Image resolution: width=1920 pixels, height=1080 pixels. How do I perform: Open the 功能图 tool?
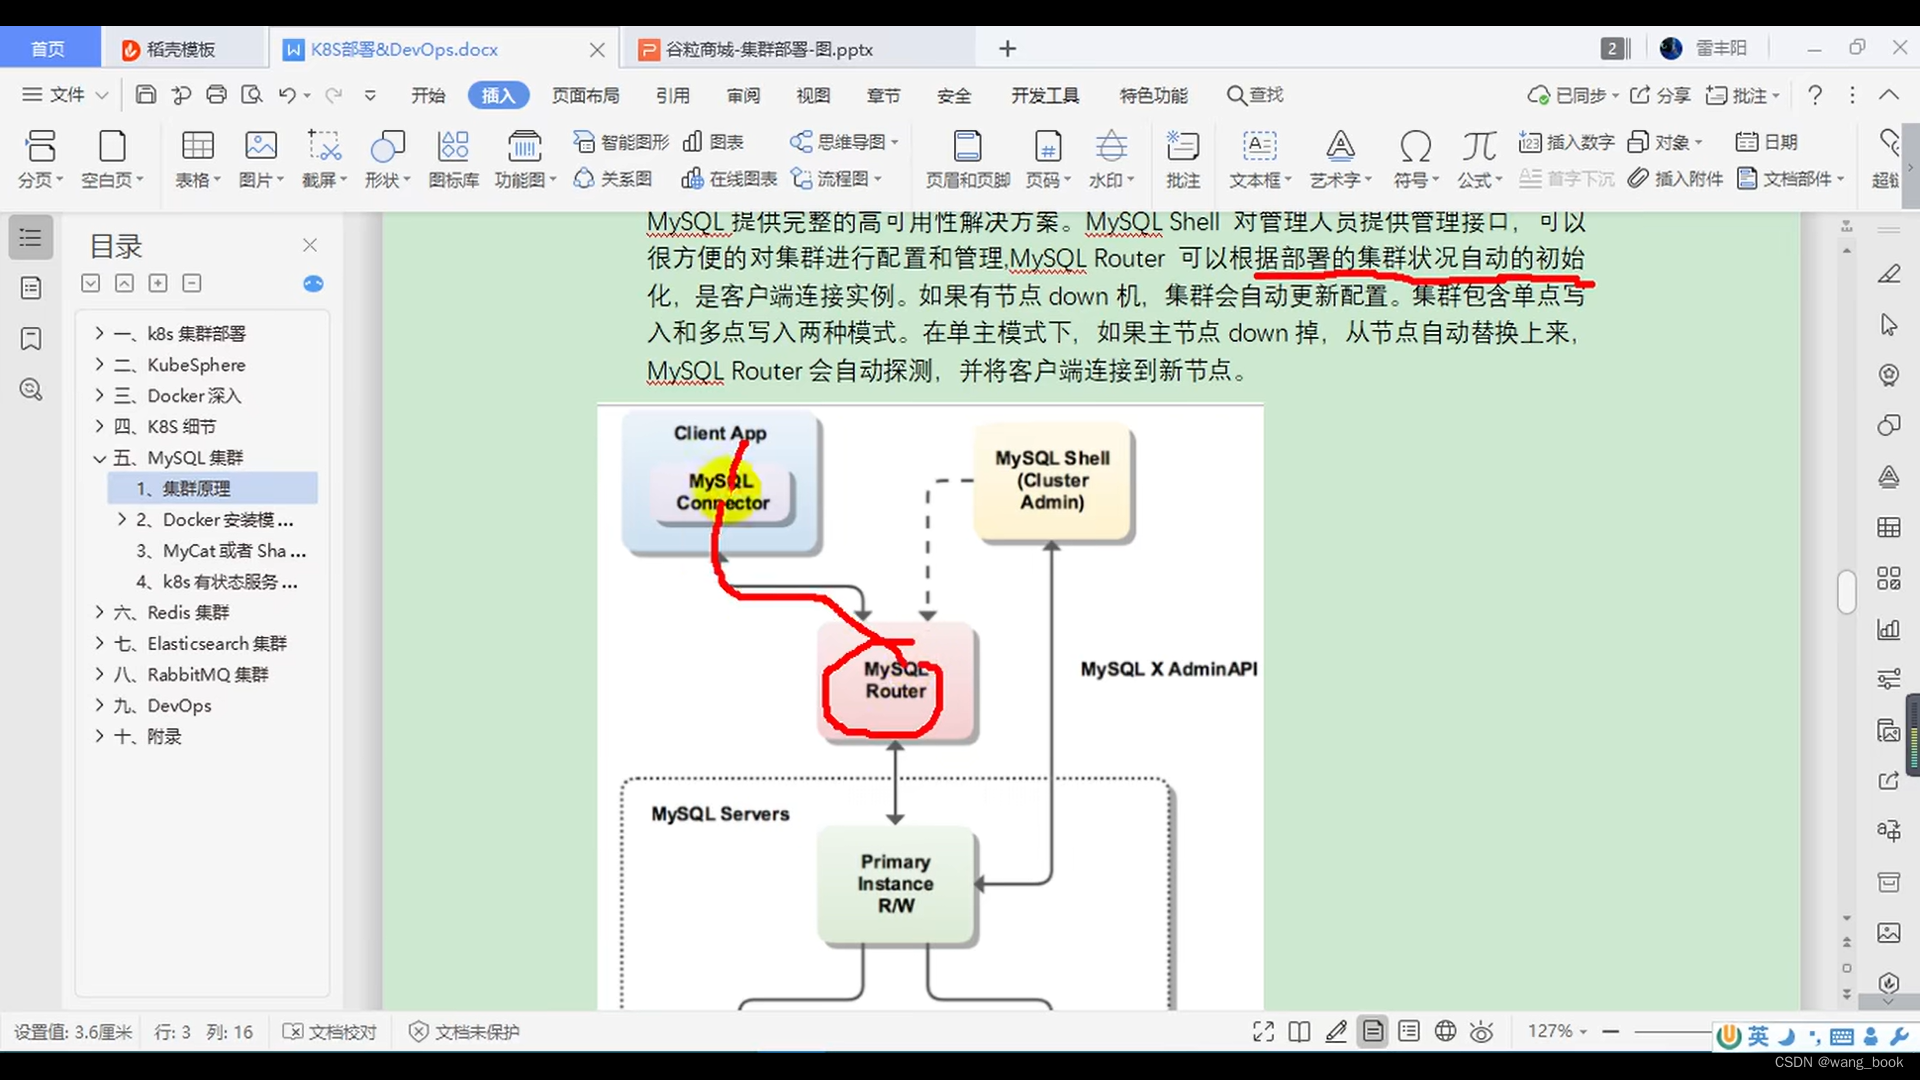525,159
